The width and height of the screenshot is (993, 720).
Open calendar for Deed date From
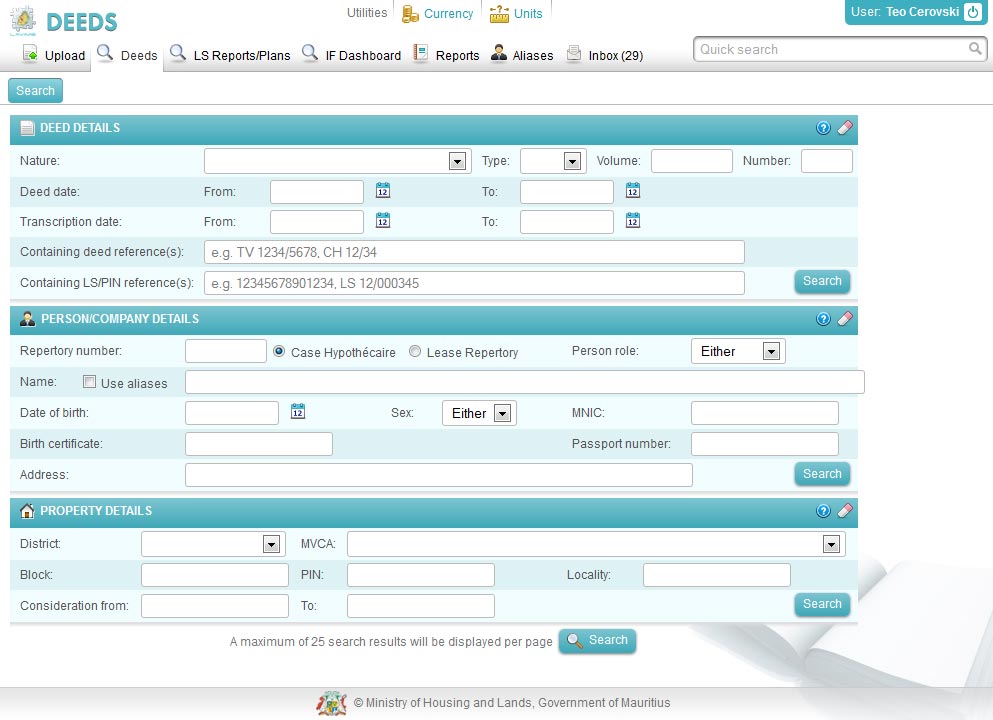click(x=383, y=191)
